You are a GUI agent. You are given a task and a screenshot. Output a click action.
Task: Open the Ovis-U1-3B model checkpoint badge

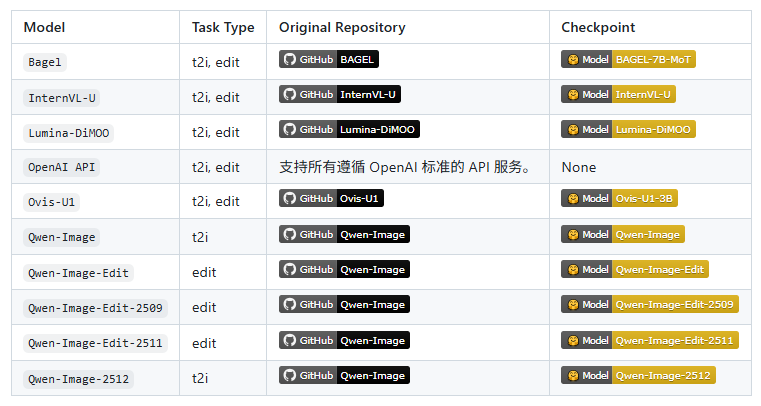click(x=619, y=198)
